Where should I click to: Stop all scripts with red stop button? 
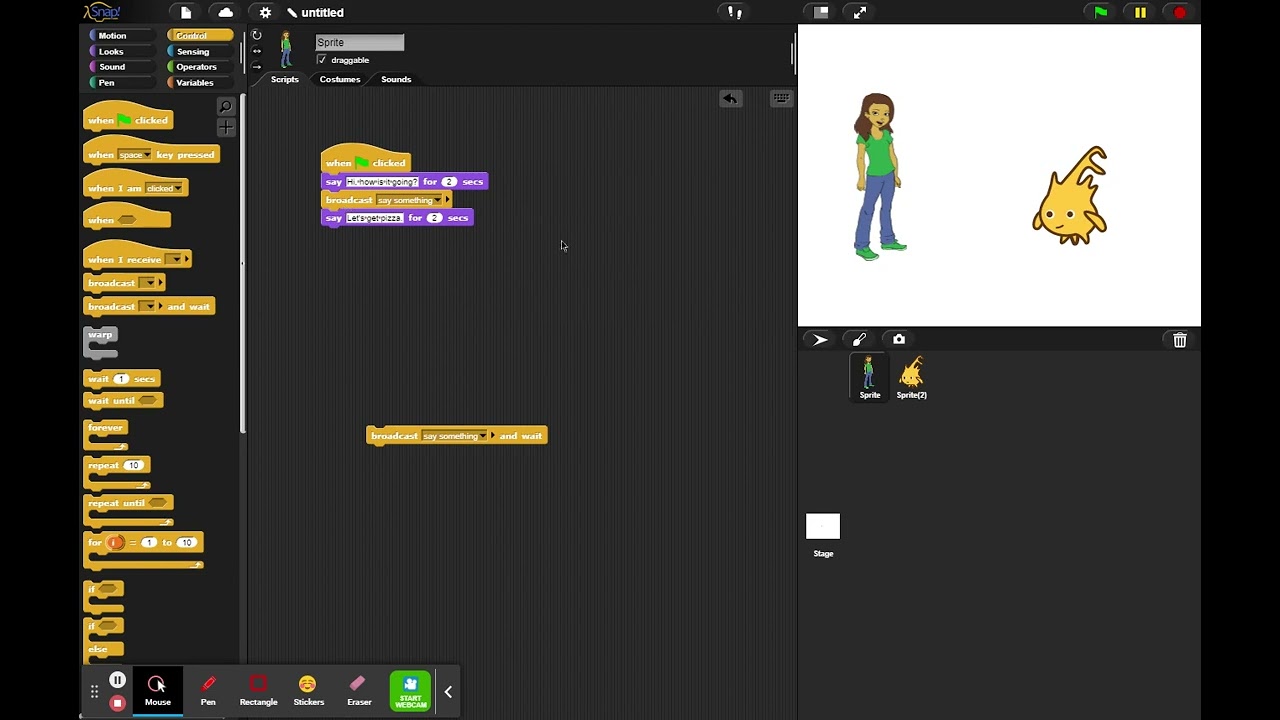[1180, 12]
